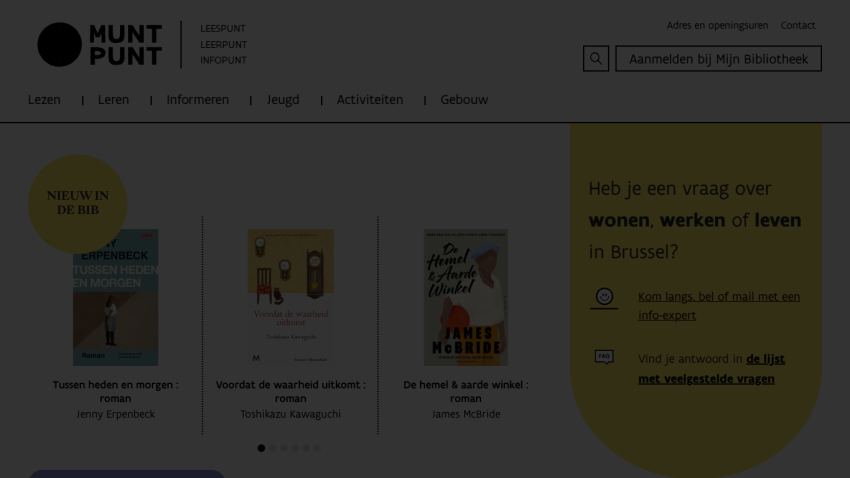Select the fourth carousel dot
Image resolution: width=850 pixels, height=478 pixels.
pyautogui.click(x=295, y=448)
